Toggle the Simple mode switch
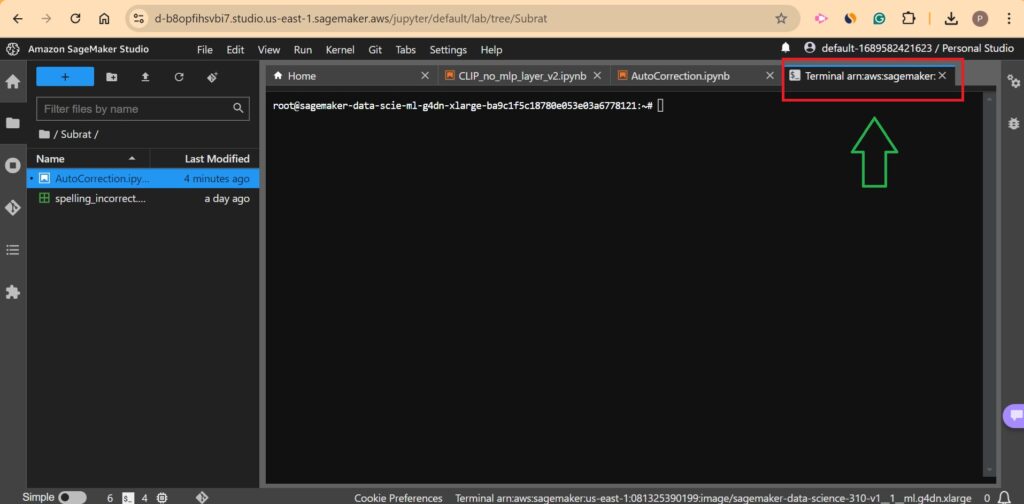The height and width of the screenshot is (504, 1024). [72, 497]
